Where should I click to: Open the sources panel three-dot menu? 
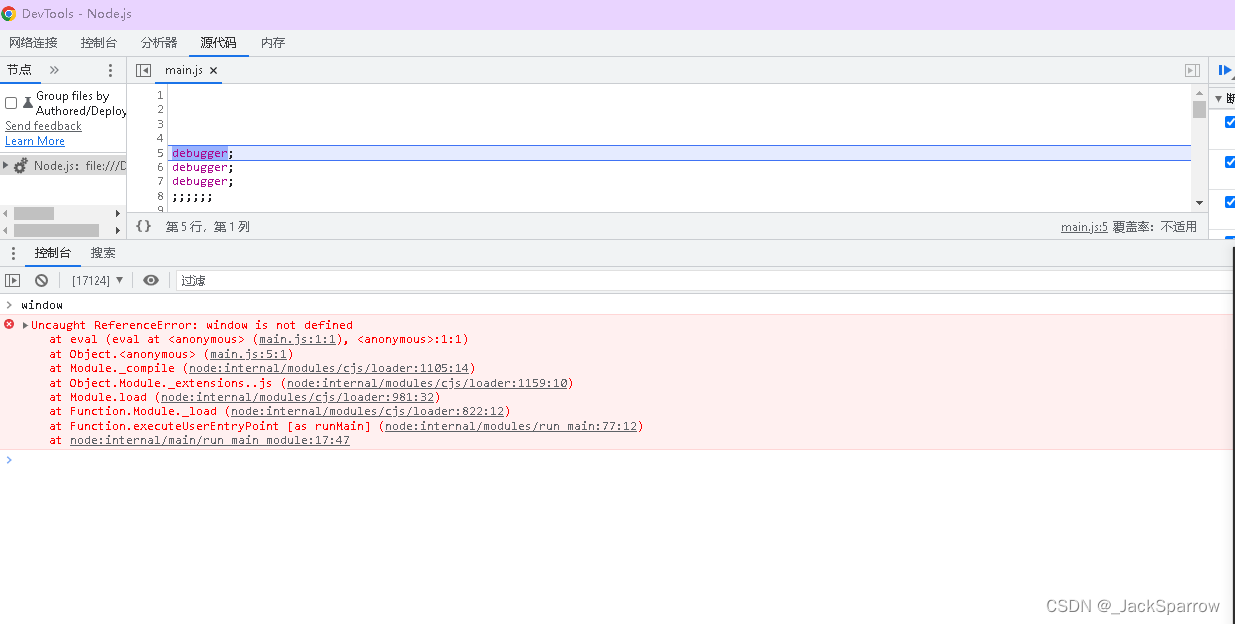(x=110, y=70)
